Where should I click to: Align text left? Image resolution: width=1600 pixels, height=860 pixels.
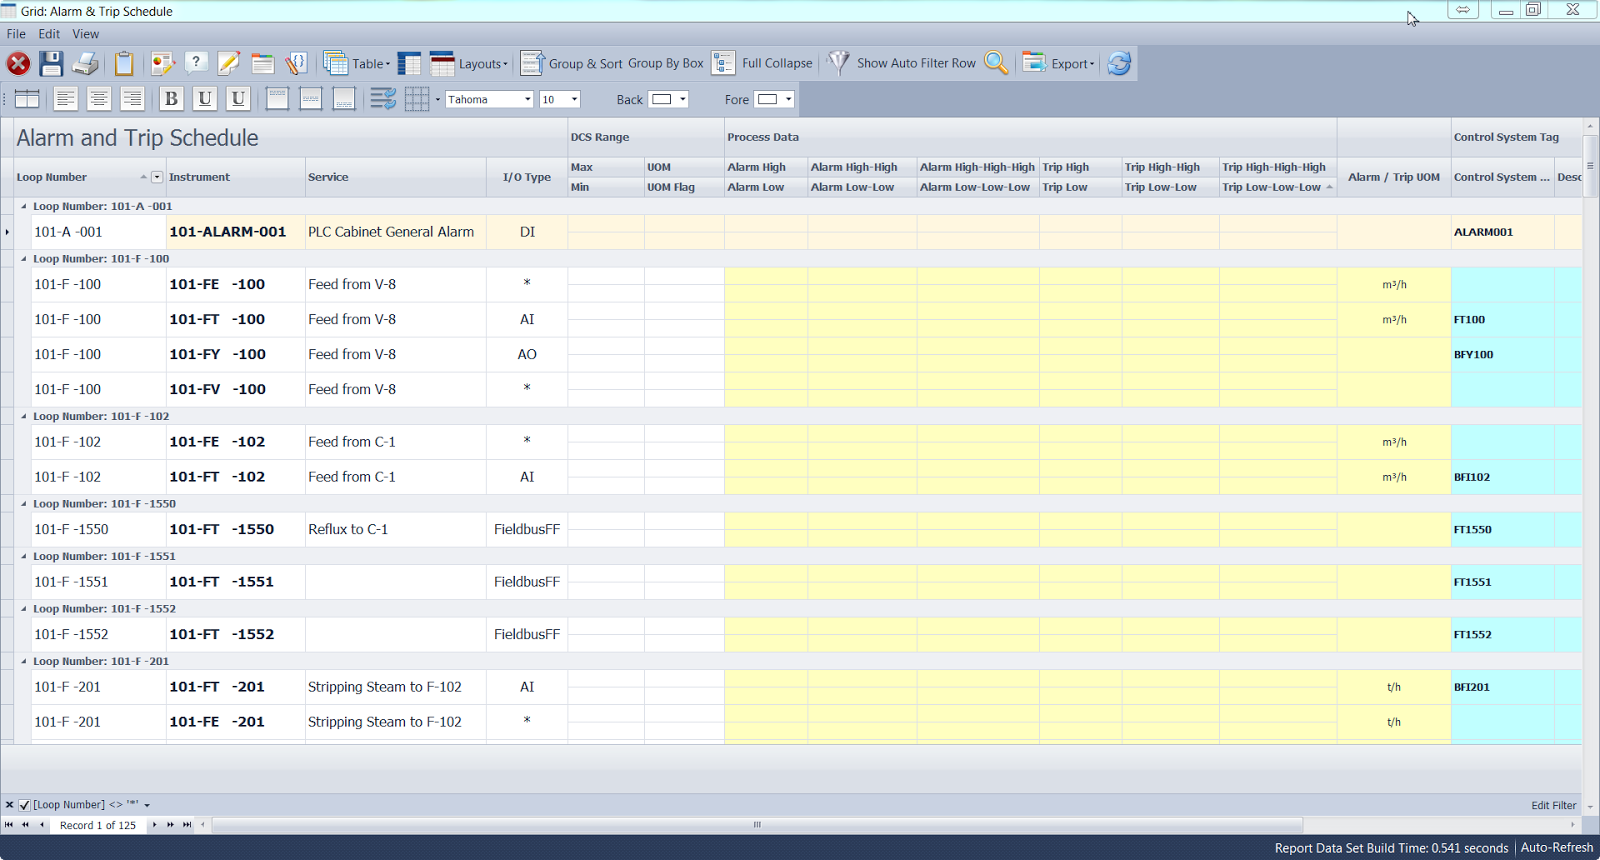[65, 99]
